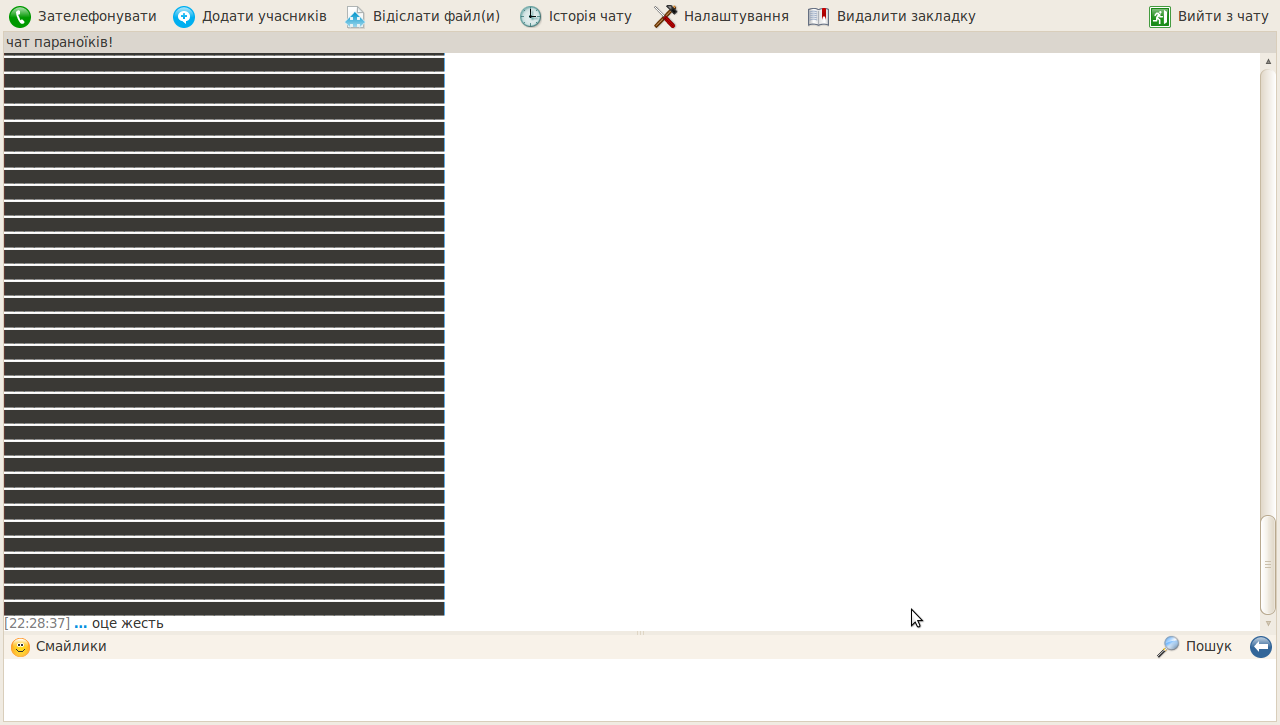Select 'Видалити закладку'
1280x725 pixels.
pos(906,16)
